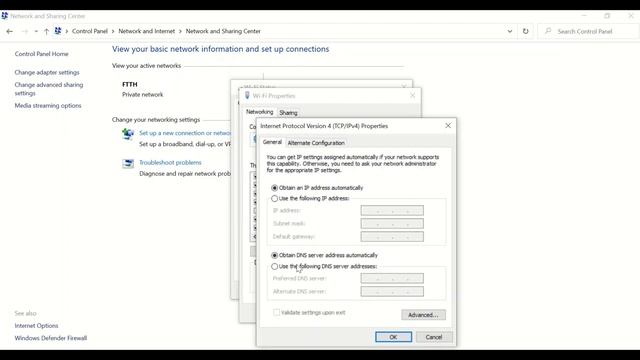Close the Wi-Fi Properties dialog
This screenshot has width=640, height=360.
(x=412, y=96)
